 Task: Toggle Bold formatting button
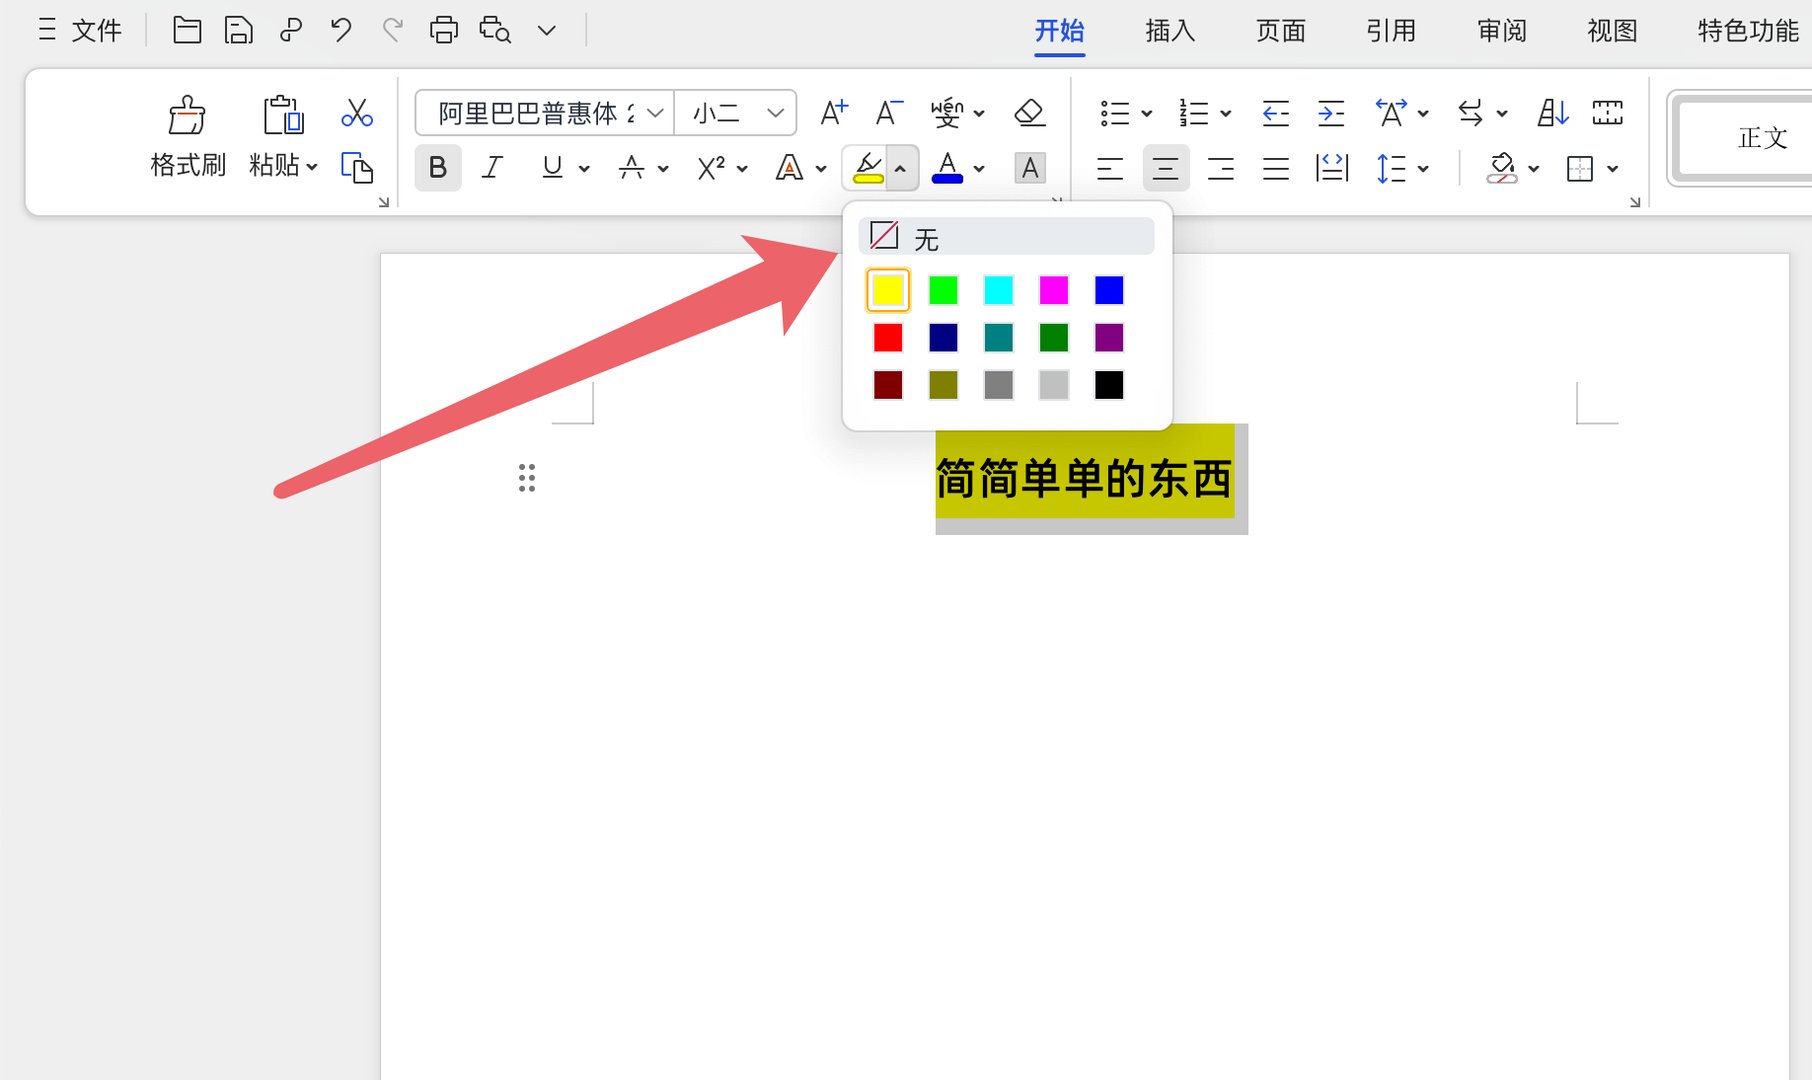coord(437,168)
